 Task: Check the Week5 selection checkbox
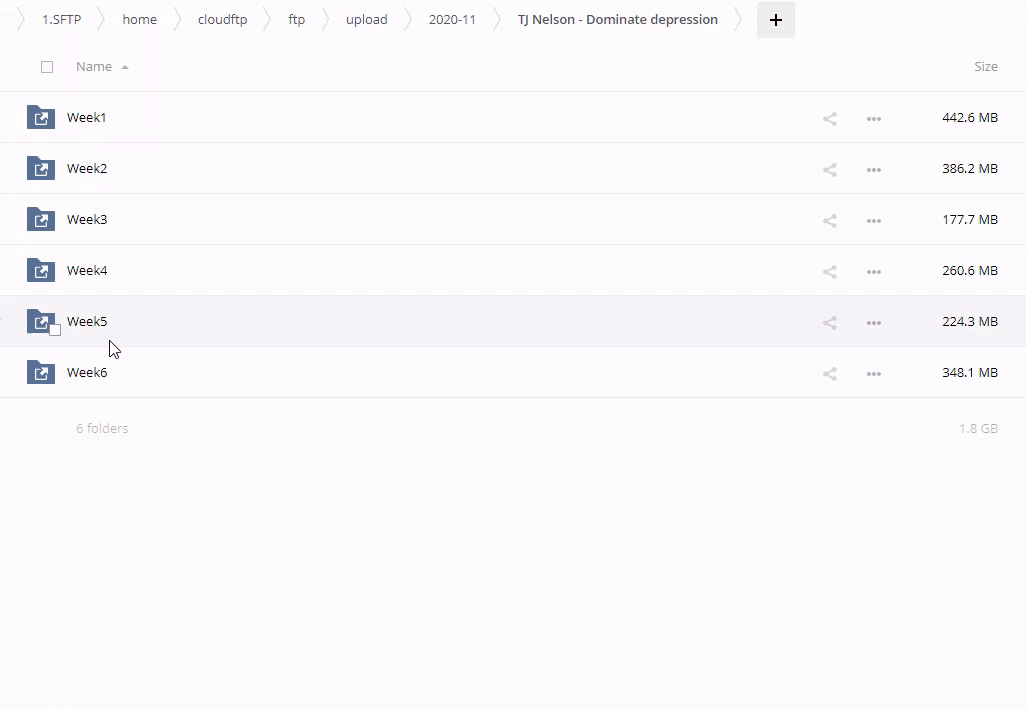[x=55, y=330]
